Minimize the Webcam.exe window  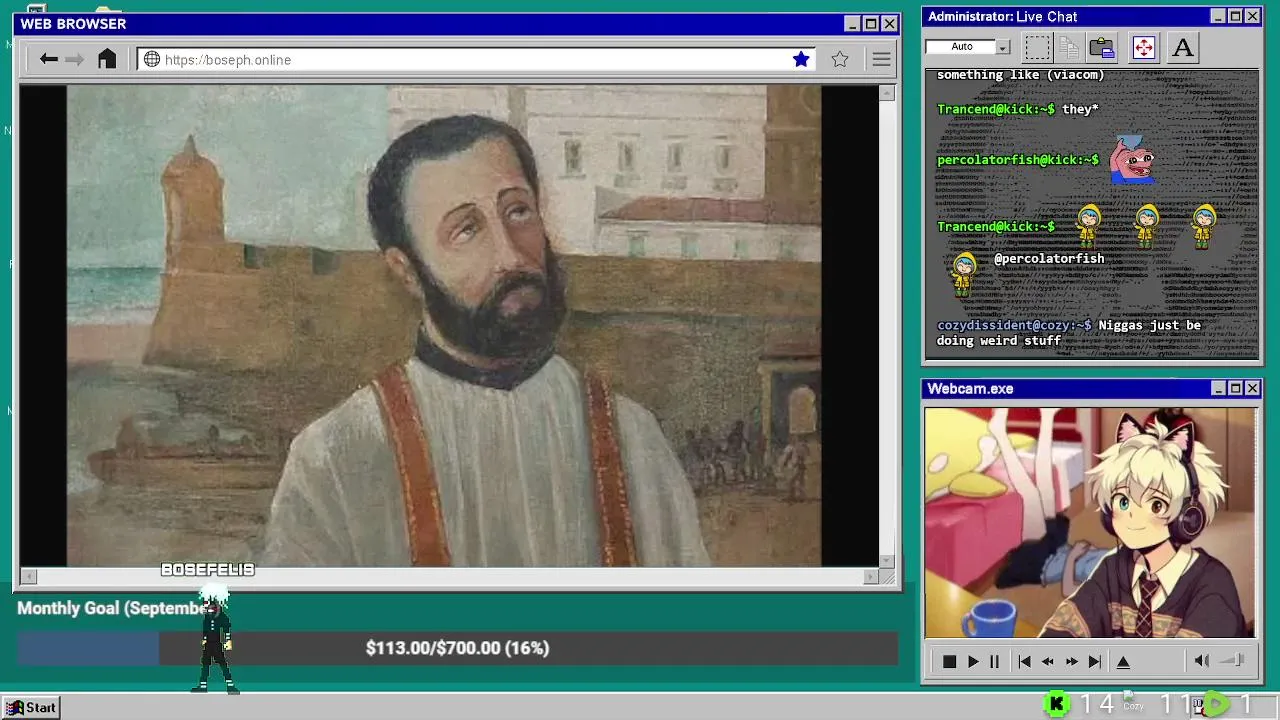[1218, 388]
